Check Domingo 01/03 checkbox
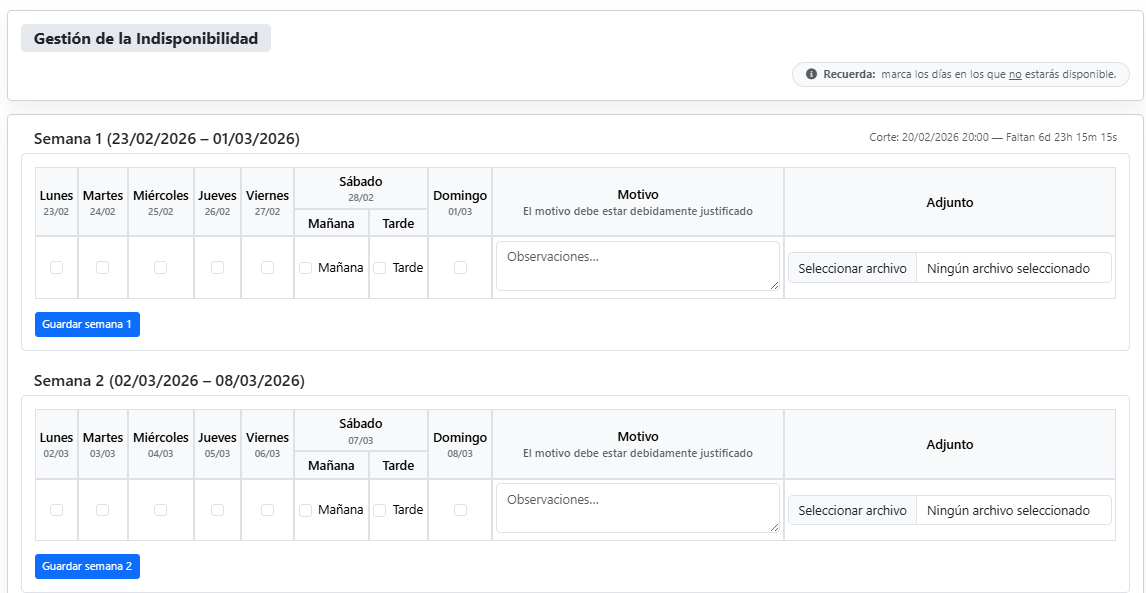Viewport: 1146px width, 593px height. [x=460, y=267]
